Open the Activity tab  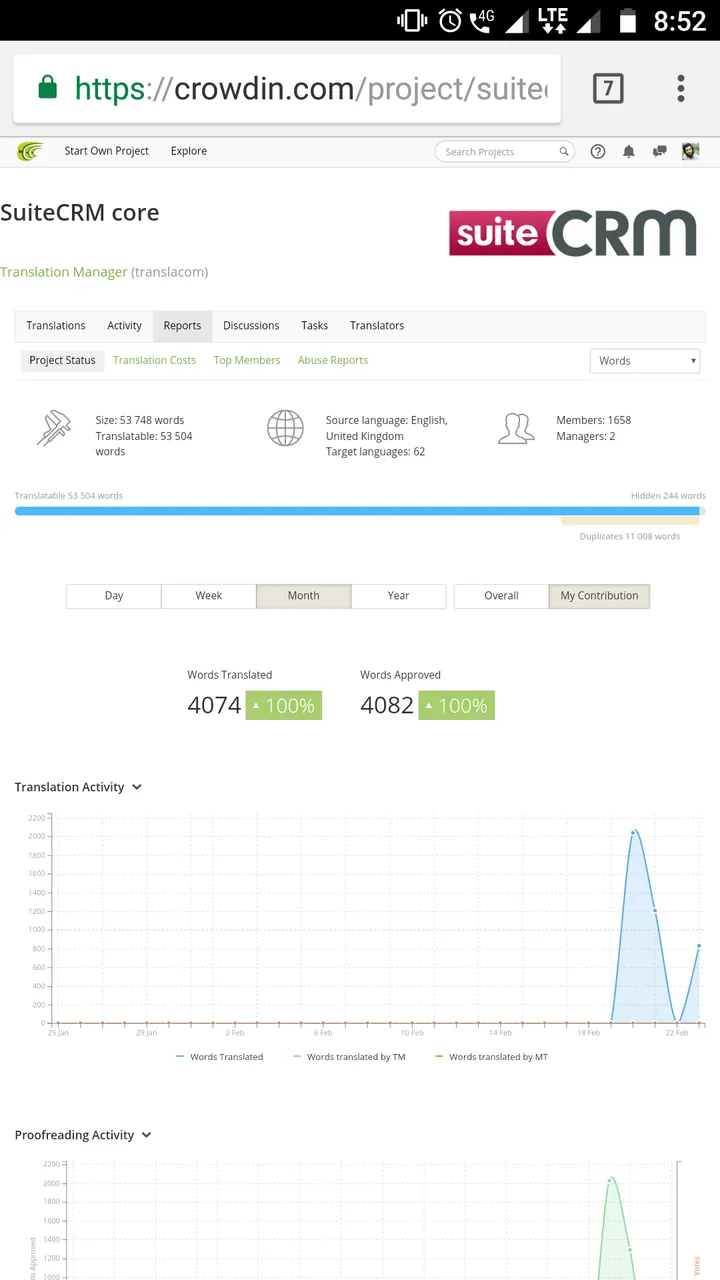(125, 326)
